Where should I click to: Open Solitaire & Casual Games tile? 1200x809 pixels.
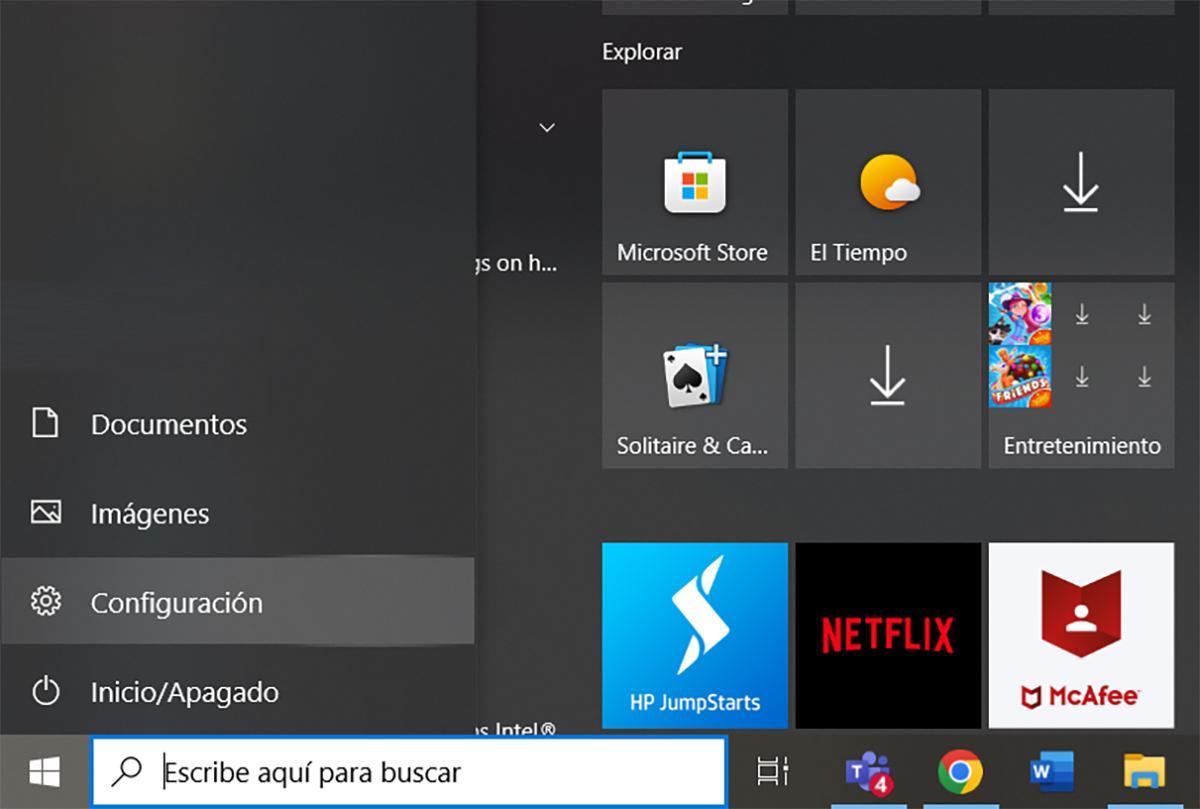[x=694, y=375]
